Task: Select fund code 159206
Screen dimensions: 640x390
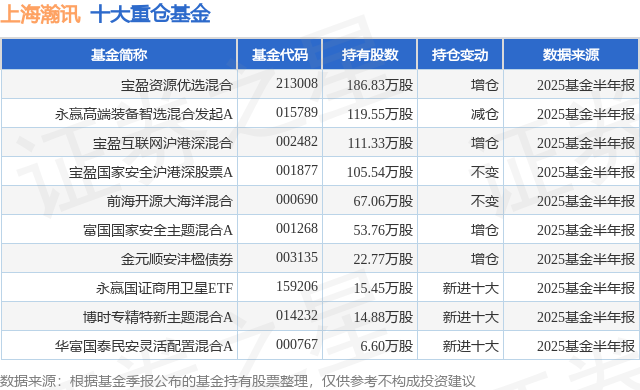Action: pyautogui.click(x=297, y=286)
